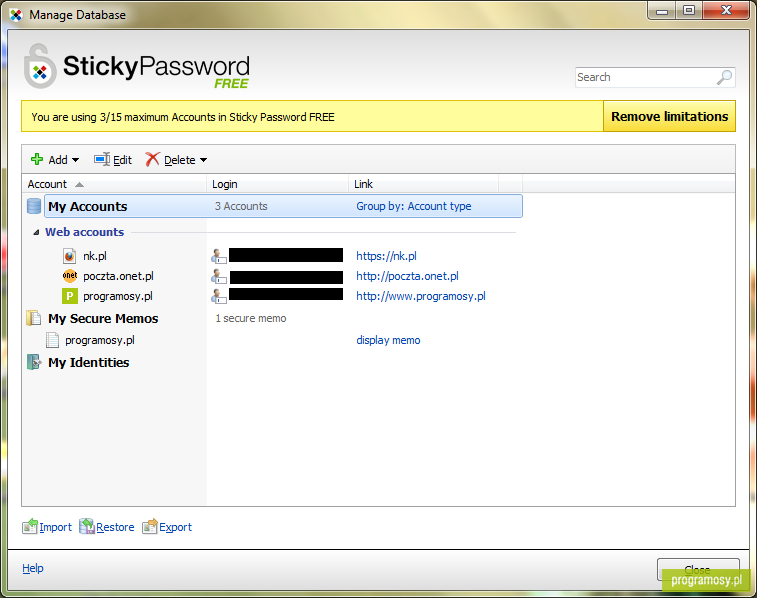Screen dimensions: 757x598
Task: Click the My Accounts database icon
Action: tap(34, 206)
